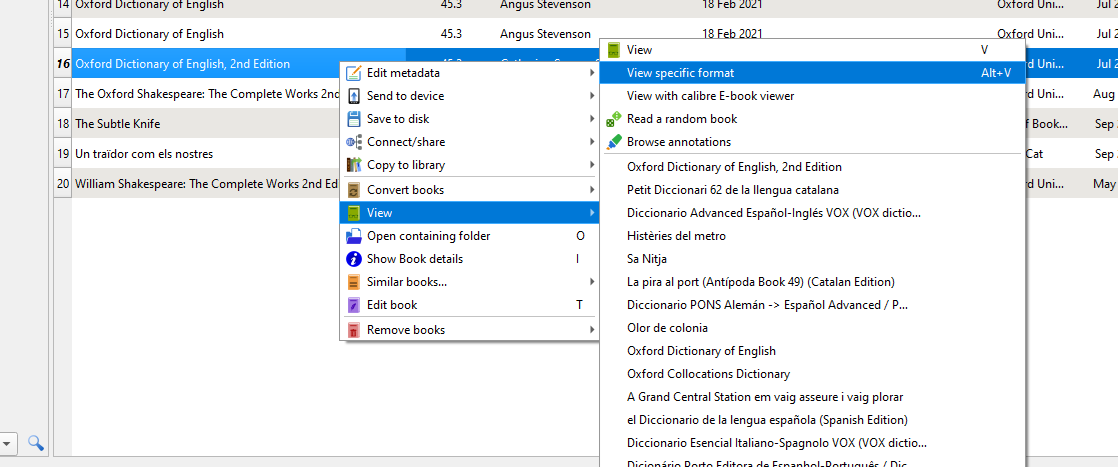Select View with calibre E-book viewer
Image resolution: width=1118 pixels, height=467 pixels.
[x=696, y=96]
